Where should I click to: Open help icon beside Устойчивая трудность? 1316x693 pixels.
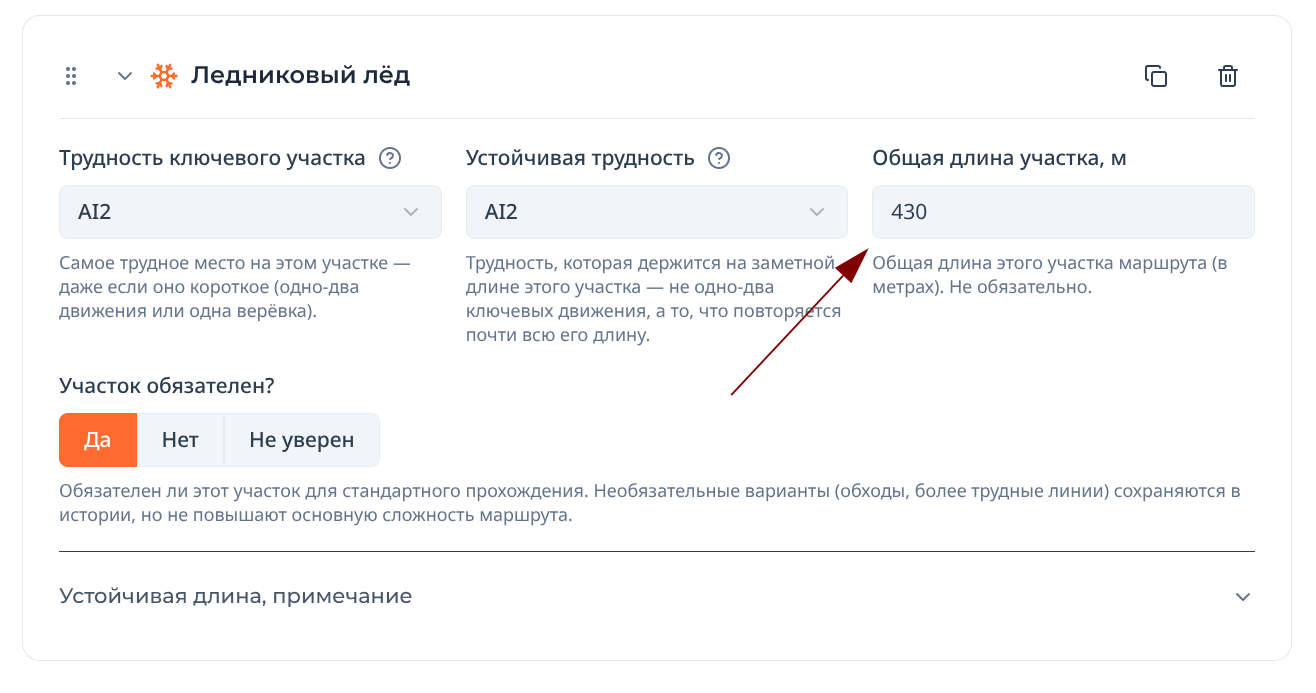[719, 158]
